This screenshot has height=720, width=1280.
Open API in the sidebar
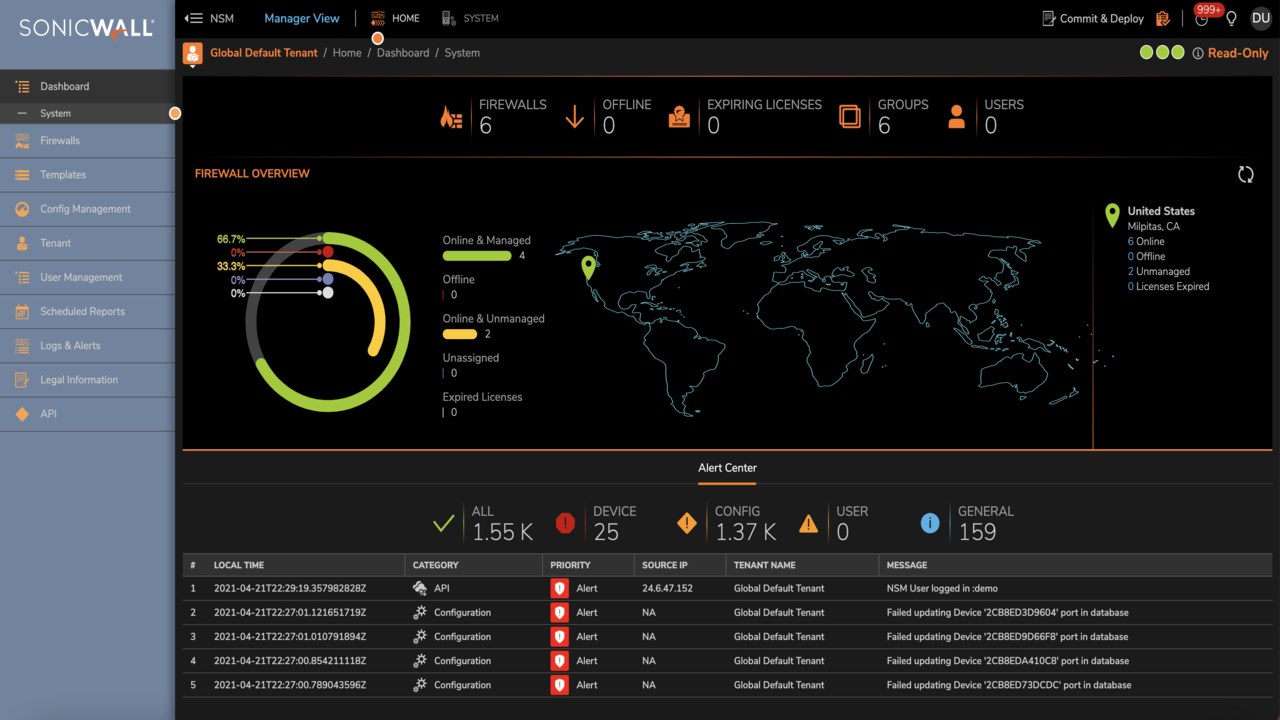pos(87,414)
